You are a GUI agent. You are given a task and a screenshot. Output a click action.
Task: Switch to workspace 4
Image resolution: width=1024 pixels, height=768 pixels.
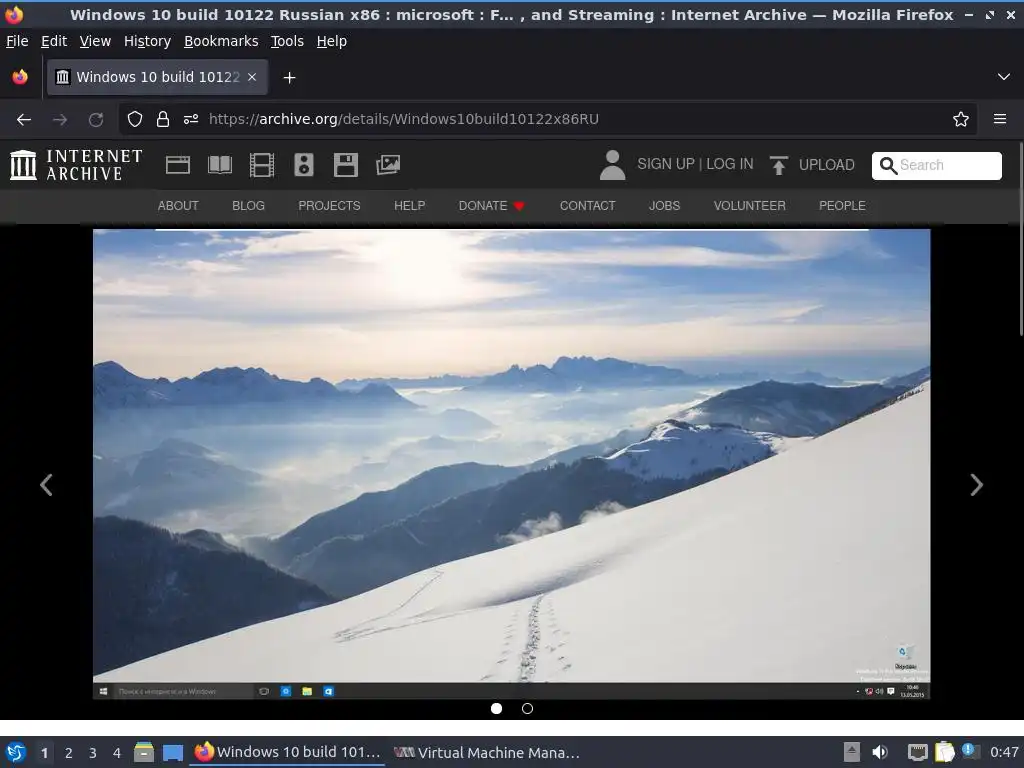click(x=117, y=753)
